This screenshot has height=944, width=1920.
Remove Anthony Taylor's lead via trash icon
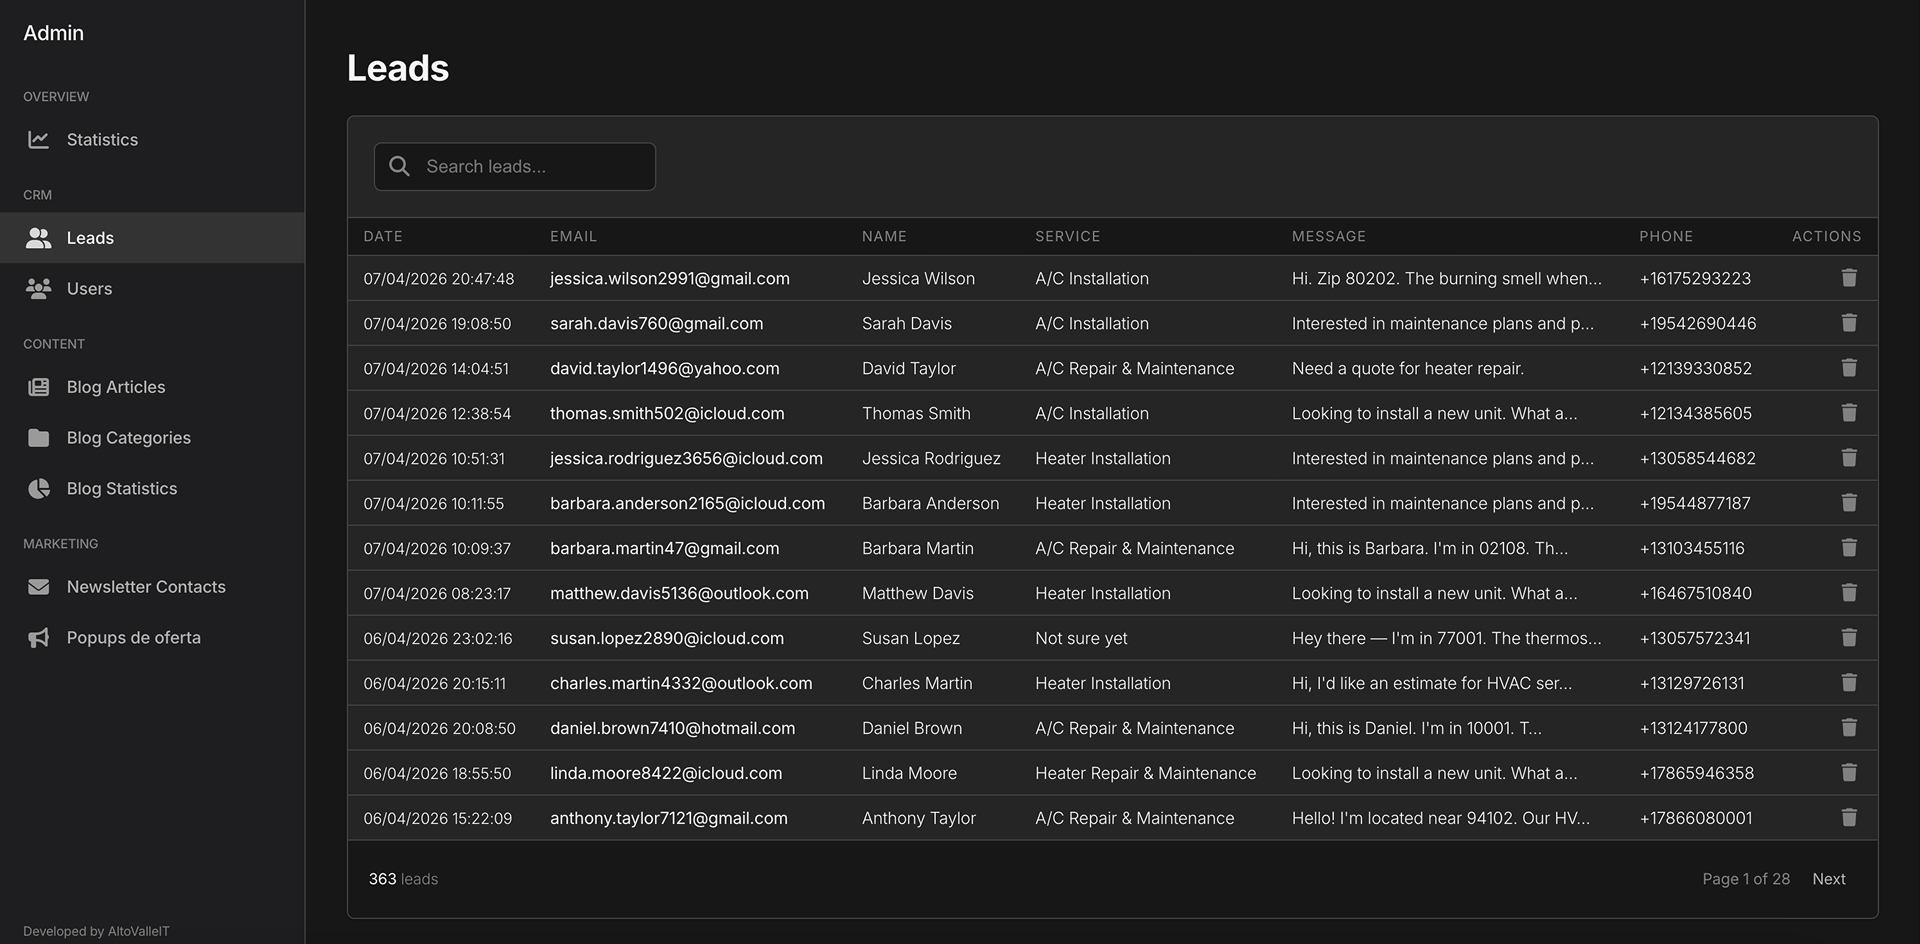tap(1849, 817)
